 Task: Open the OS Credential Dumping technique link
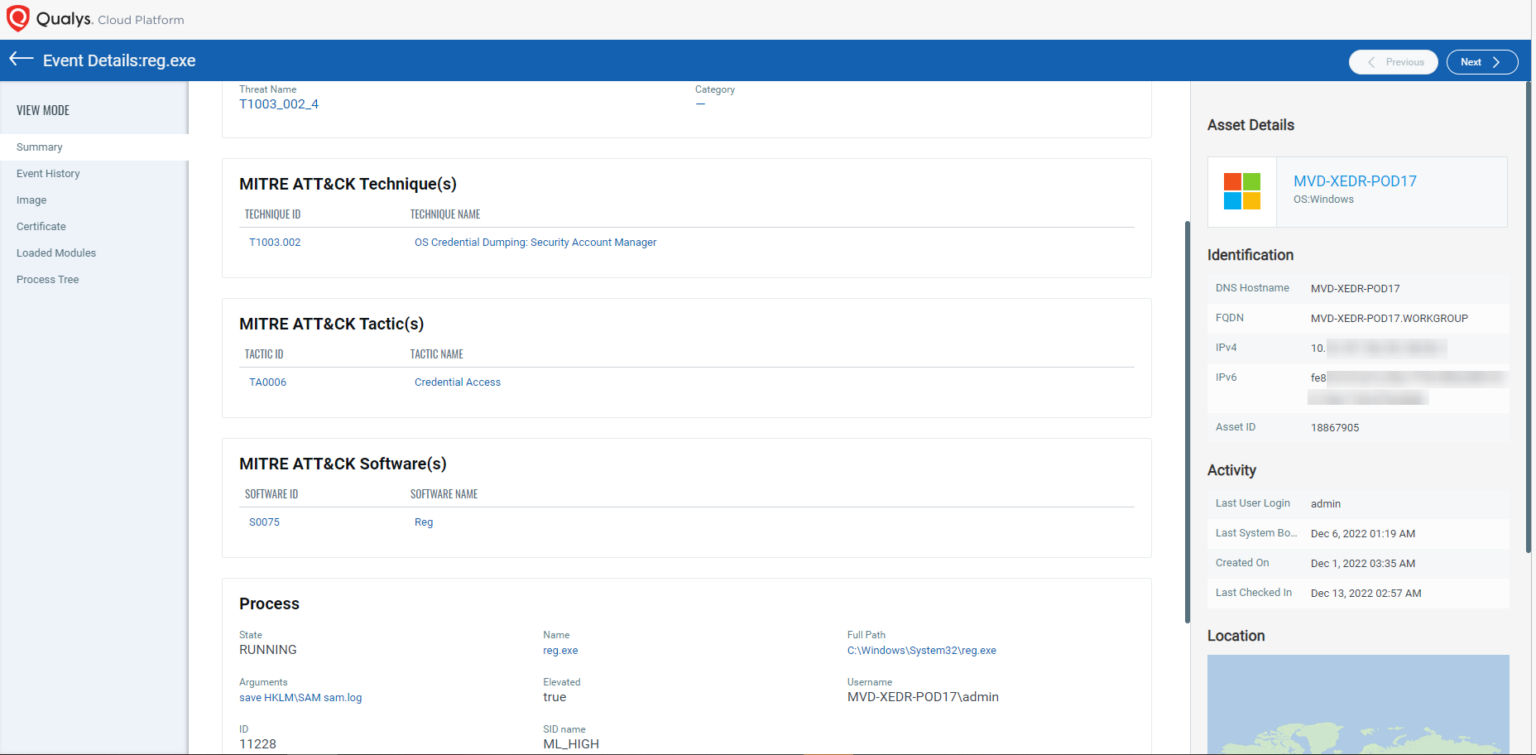[x=535, y=241]
